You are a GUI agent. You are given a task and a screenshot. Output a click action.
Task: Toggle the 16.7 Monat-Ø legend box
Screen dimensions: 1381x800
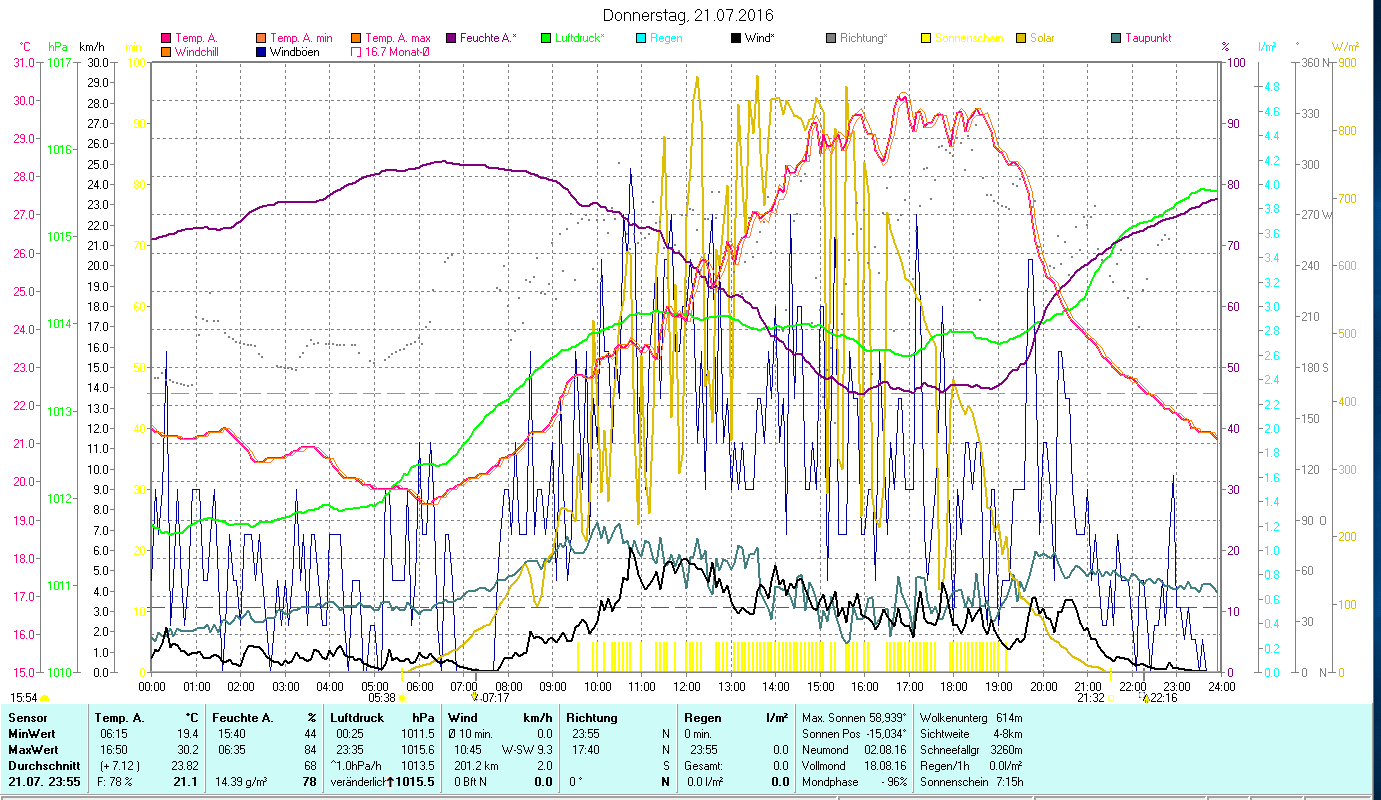[356, 52]
